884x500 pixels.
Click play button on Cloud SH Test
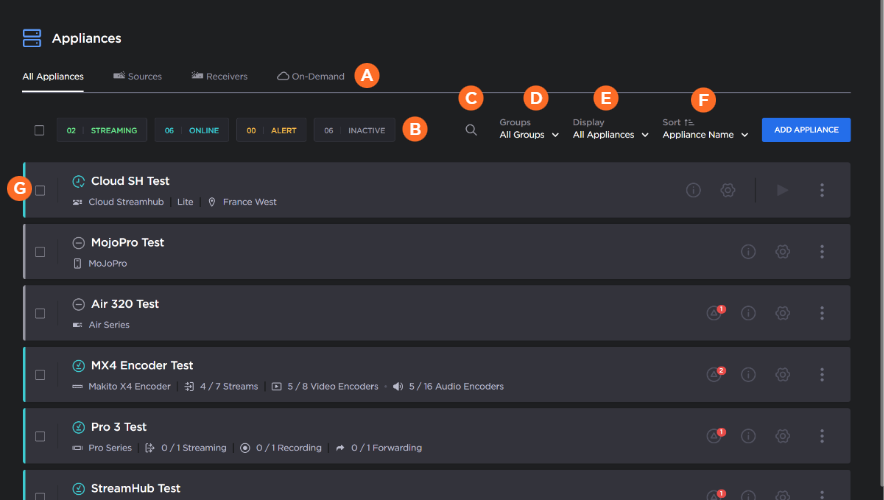782,190
